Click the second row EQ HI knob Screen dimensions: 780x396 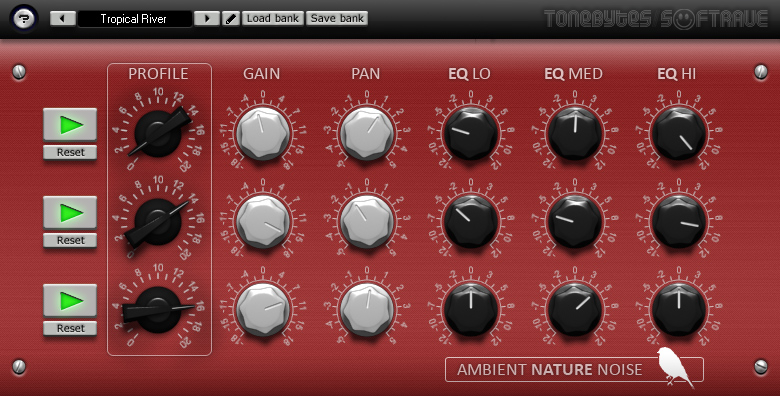[679, 221]
